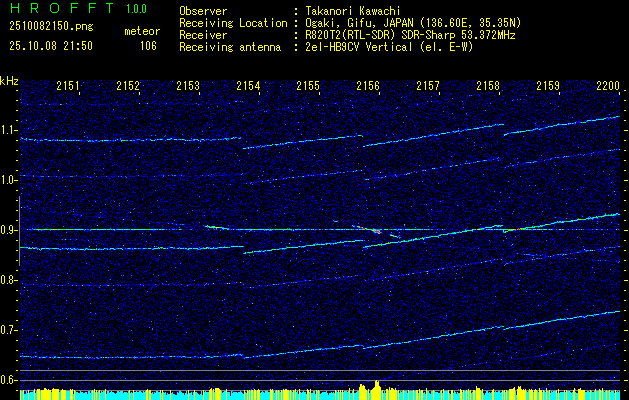
Task: Click the Receiver field label
Action: pos(203,35)
